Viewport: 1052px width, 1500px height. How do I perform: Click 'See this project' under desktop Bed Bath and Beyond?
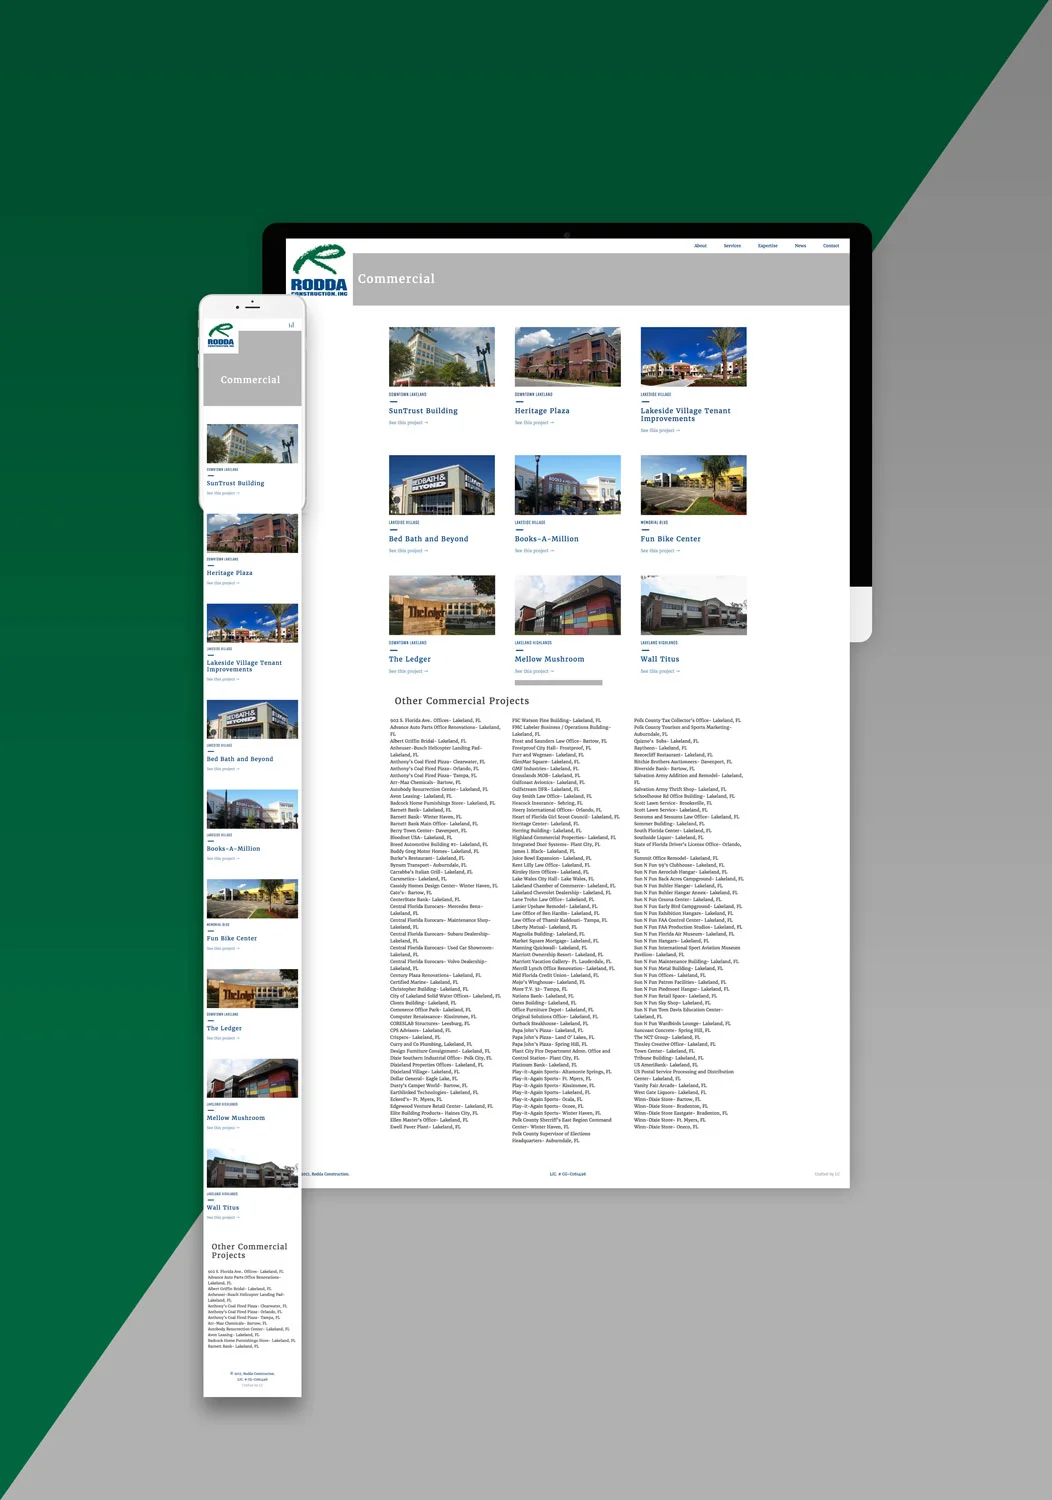click(408, 551)
